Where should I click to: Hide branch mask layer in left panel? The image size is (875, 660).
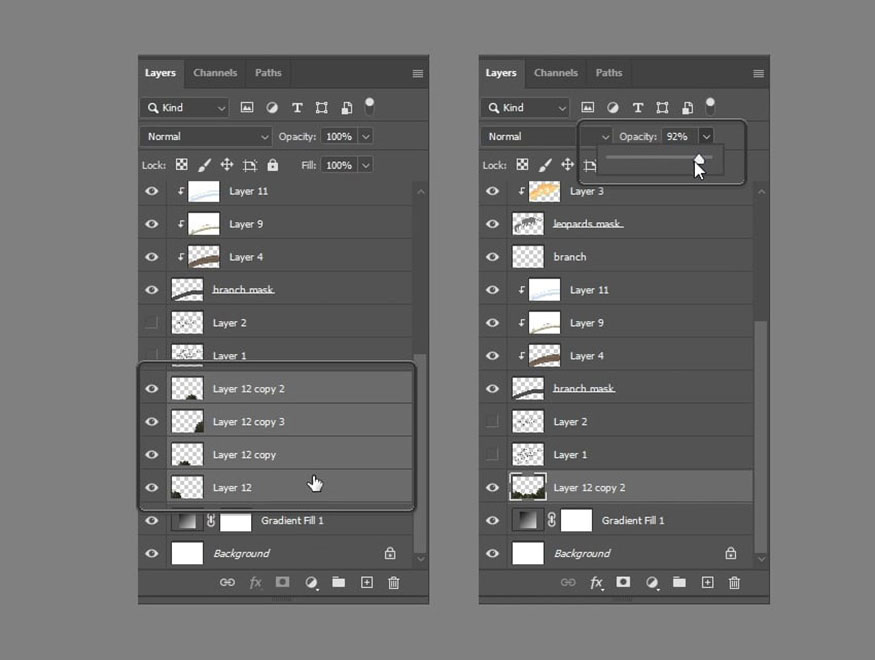(151, 290)
